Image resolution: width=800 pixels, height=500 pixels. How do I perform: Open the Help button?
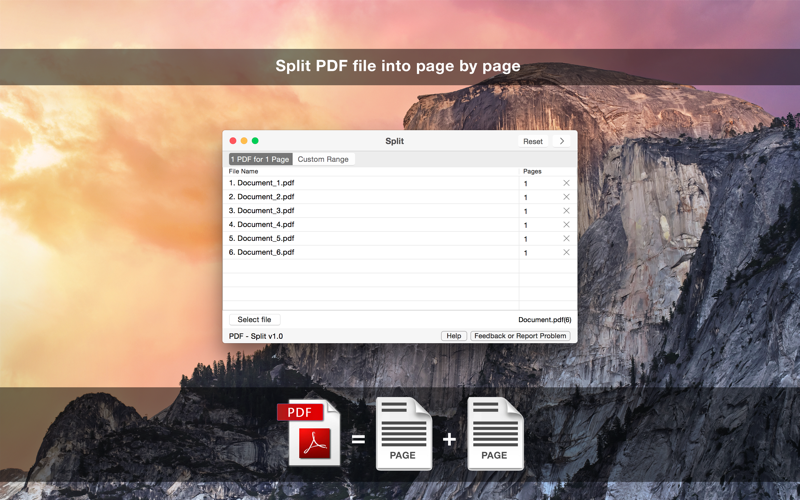(454, 336)
